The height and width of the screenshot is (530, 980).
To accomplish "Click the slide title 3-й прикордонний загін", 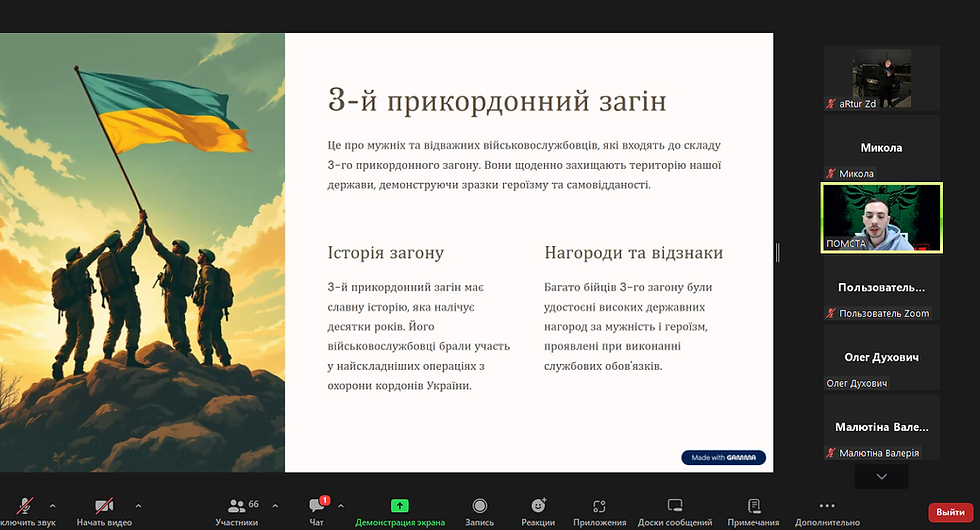I will [497, 101].
